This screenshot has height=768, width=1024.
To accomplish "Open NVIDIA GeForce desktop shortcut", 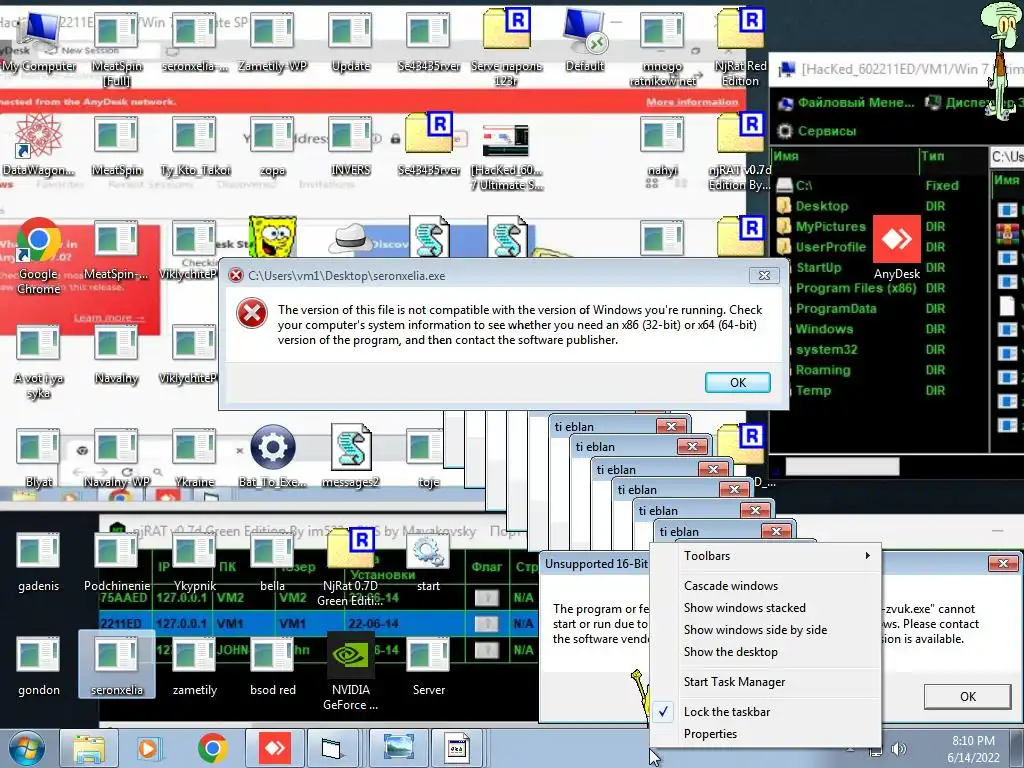I will coord(351,671).
